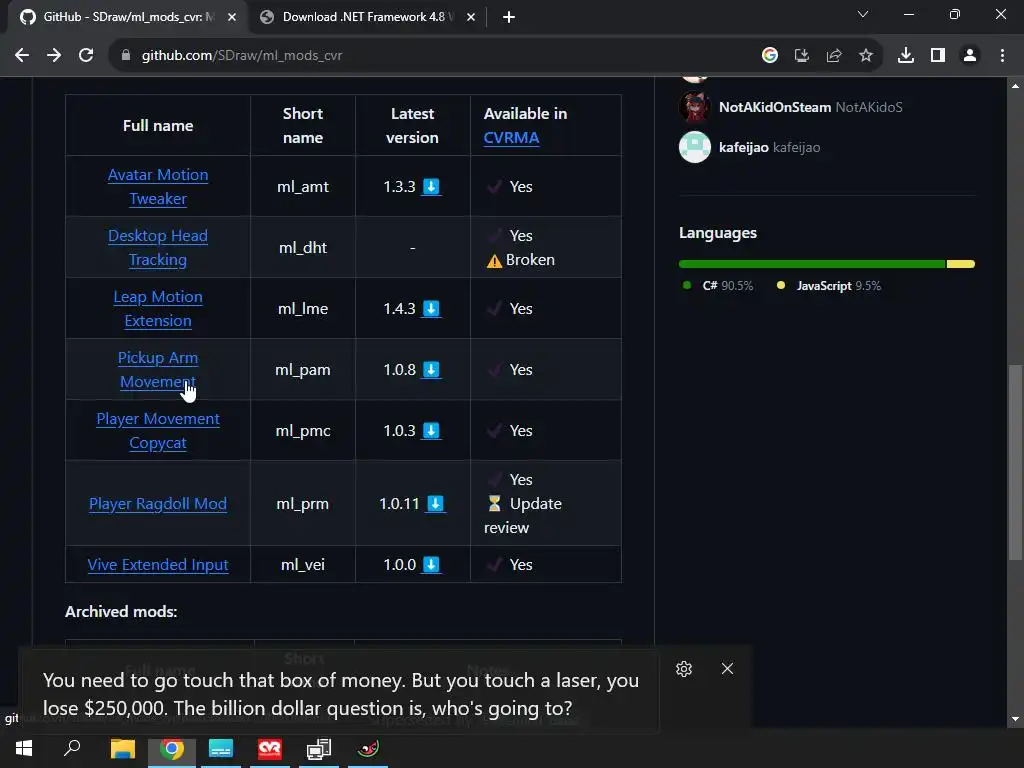Click the install/save page icon in address bar
This screenshot has height=768, width=1024.
click(802, 56)
